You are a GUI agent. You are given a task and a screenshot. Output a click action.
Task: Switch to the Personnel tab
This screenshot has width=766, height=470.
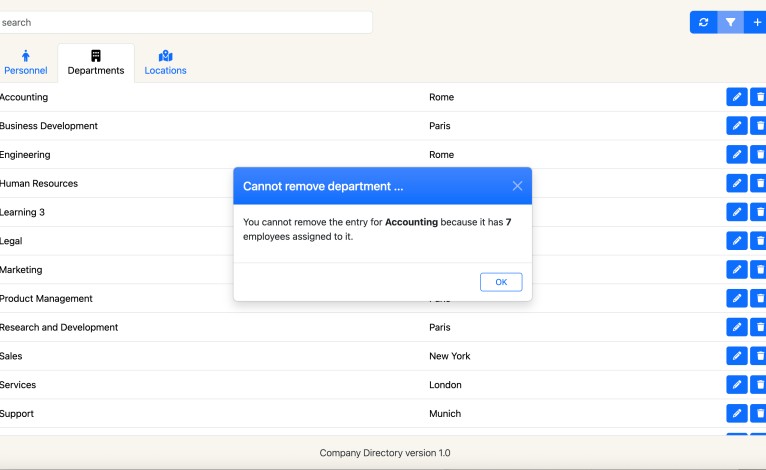pyautogui.click(x=26, y=63)
